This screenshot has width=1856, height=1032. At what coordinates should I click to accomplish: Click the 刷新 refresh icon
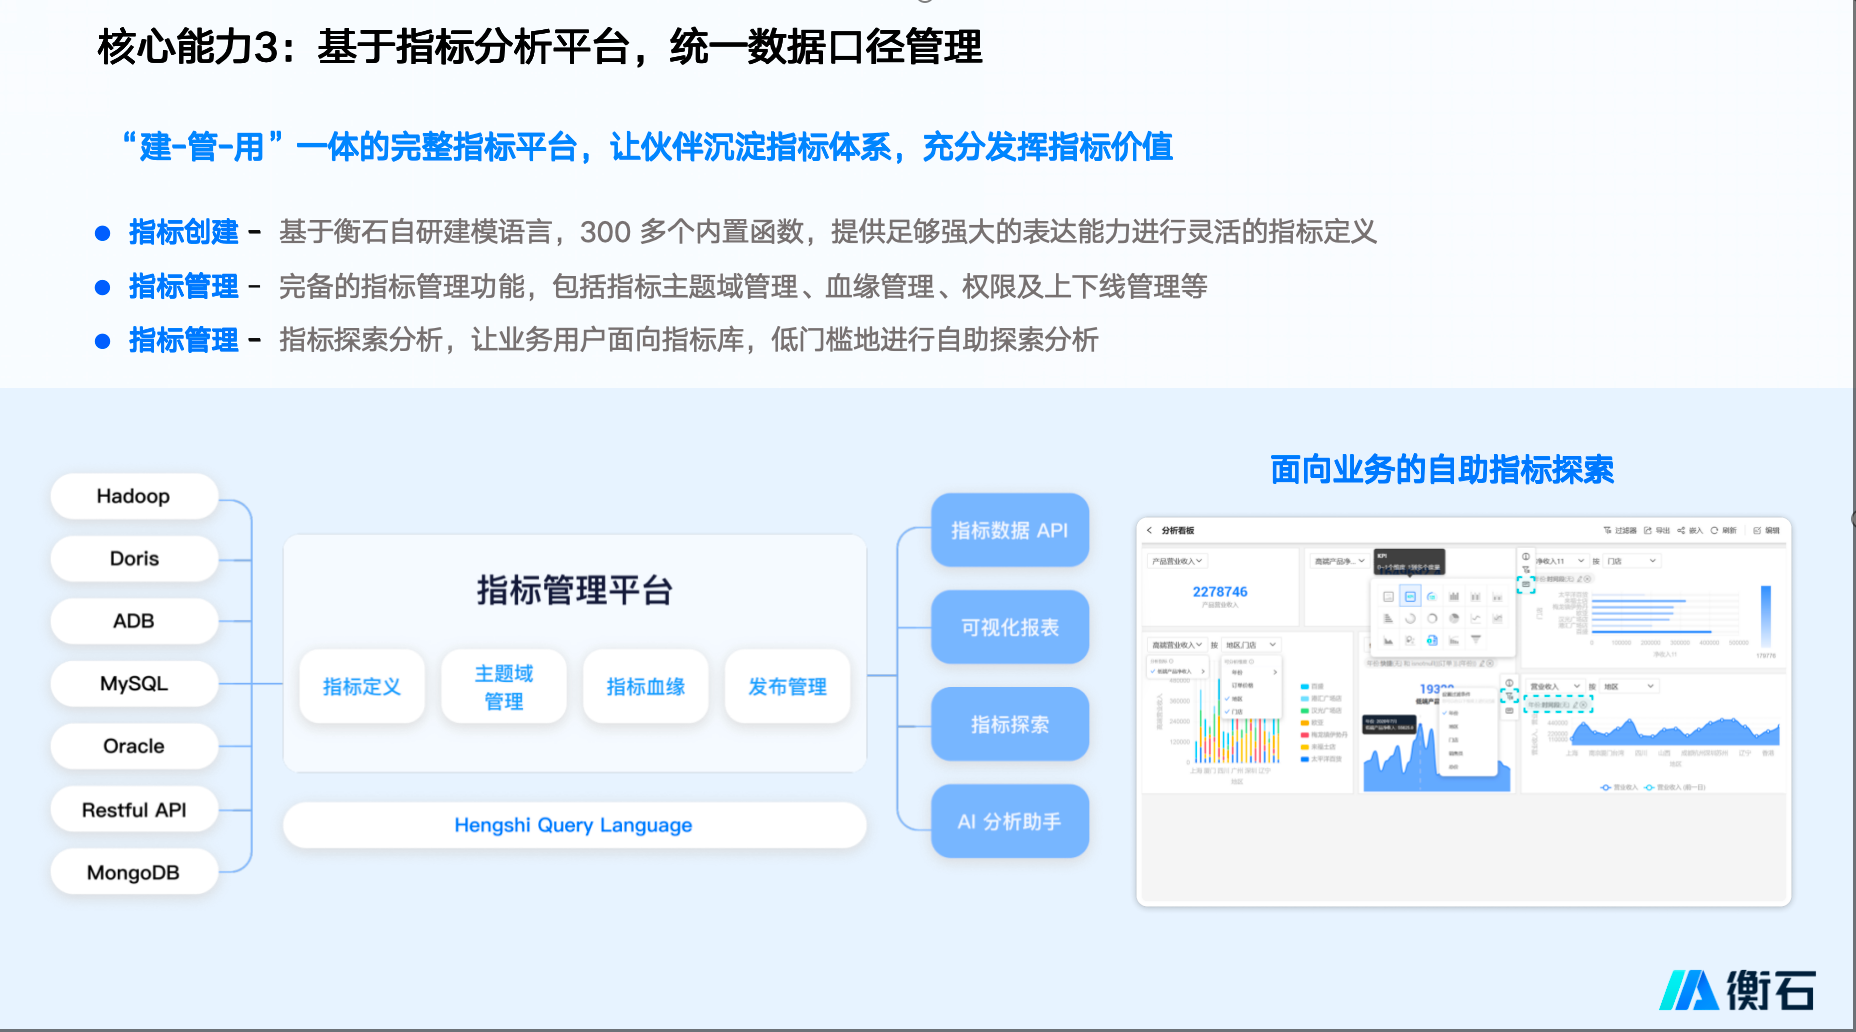click(1716, 530)
